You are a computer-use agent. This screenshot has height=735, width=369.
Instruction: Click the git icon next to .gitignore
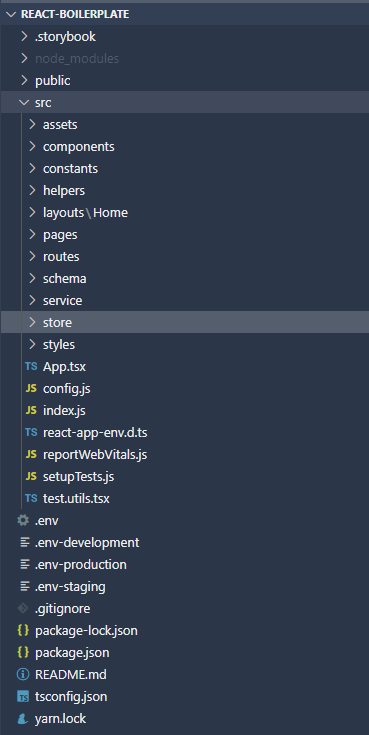[23, 608]
